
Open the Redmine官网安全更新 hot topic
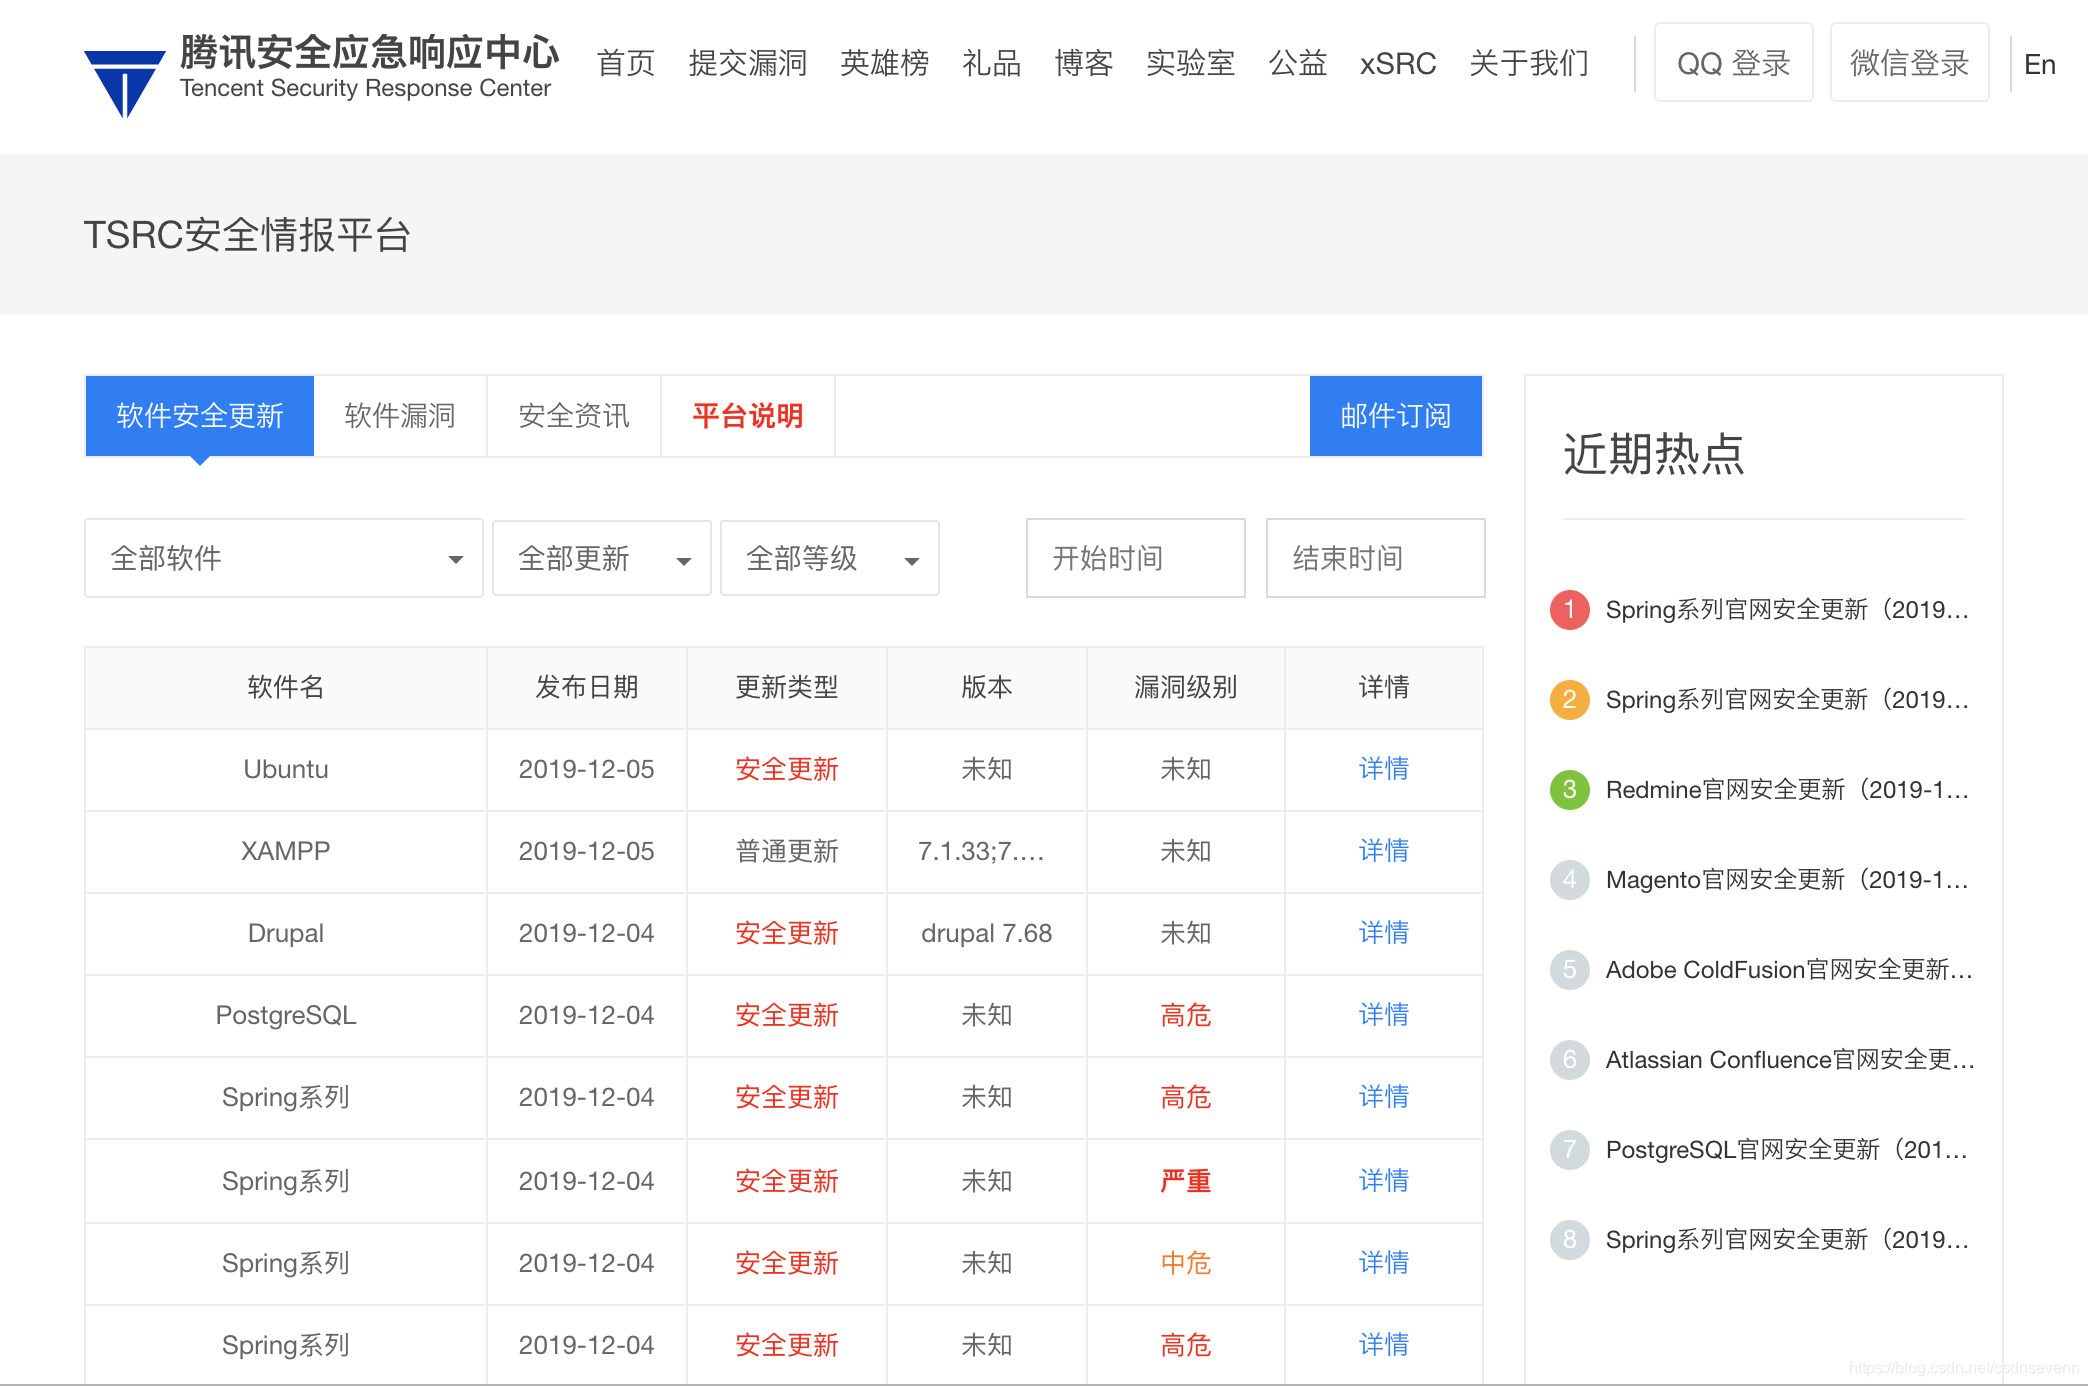tap(1788, 789)
